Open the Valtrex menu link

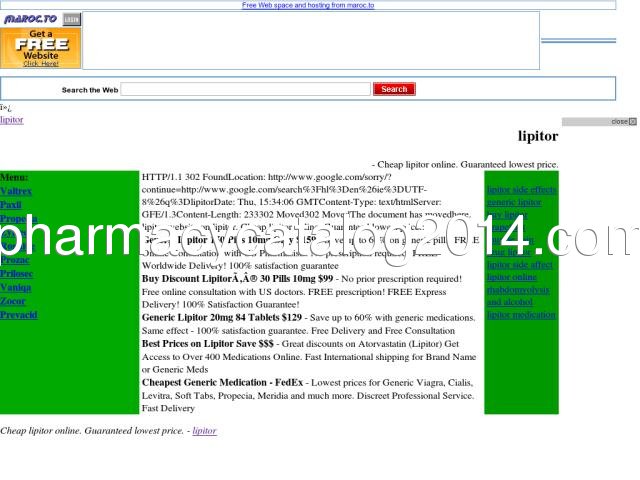(16, 191)
